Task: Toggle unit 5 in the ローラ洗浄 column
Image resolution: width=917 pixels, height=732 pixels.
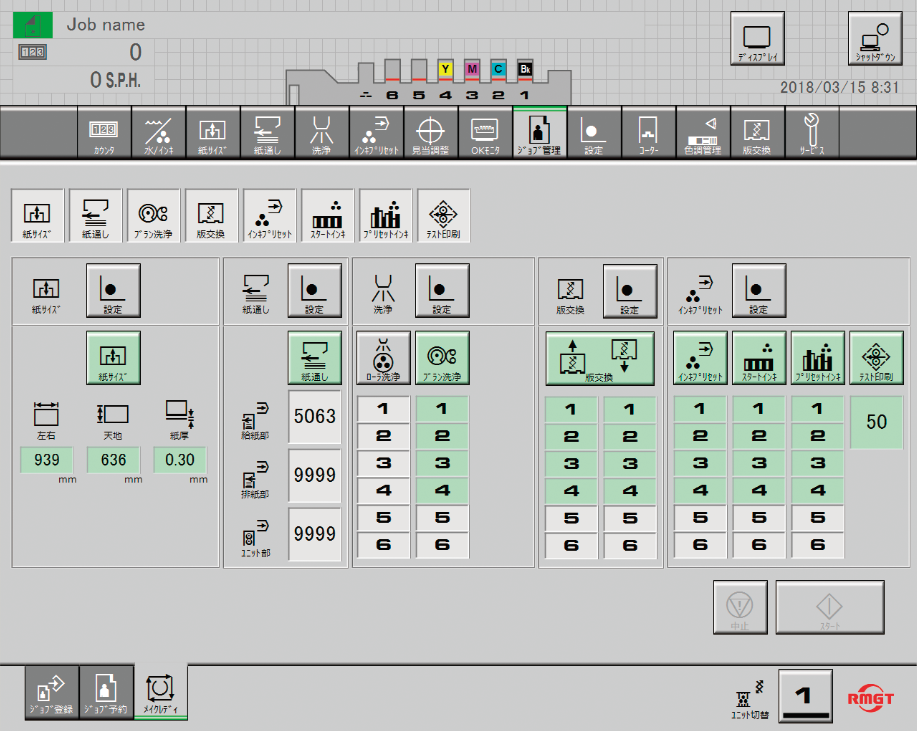Action: tap(383, 519)
